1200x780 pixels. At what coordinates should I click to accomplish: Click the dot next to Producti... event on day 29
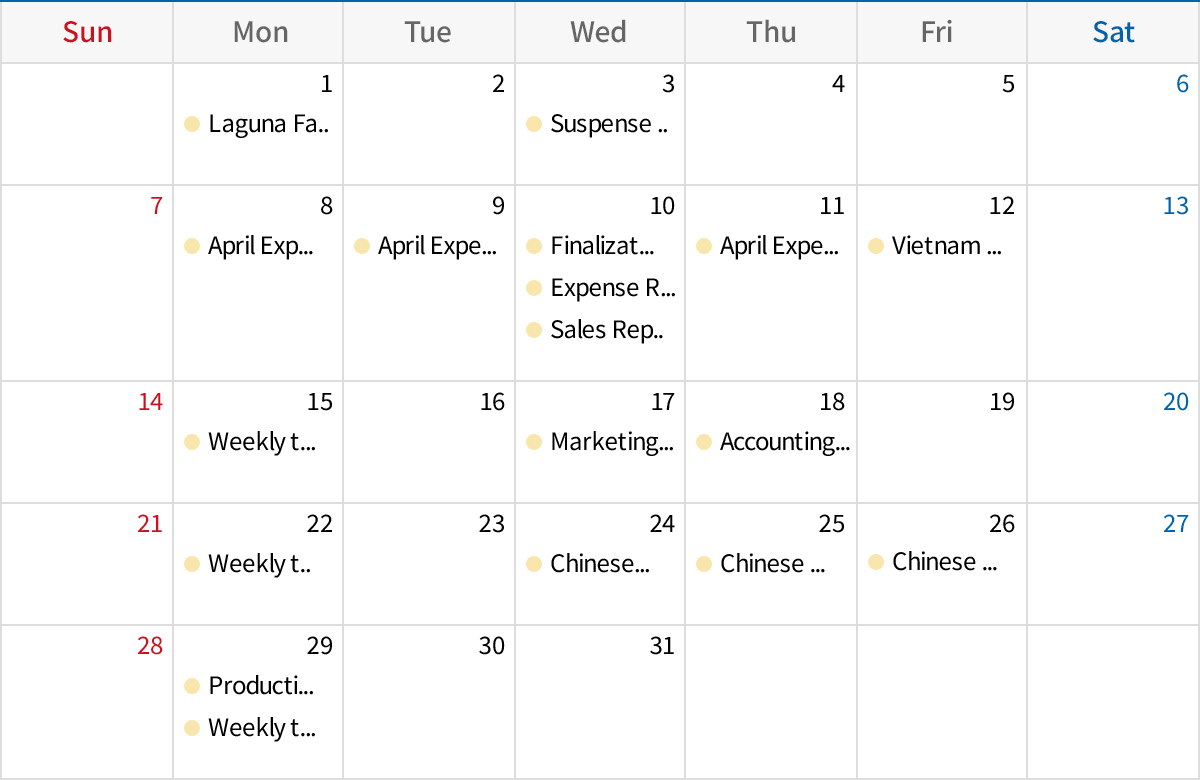192,686
